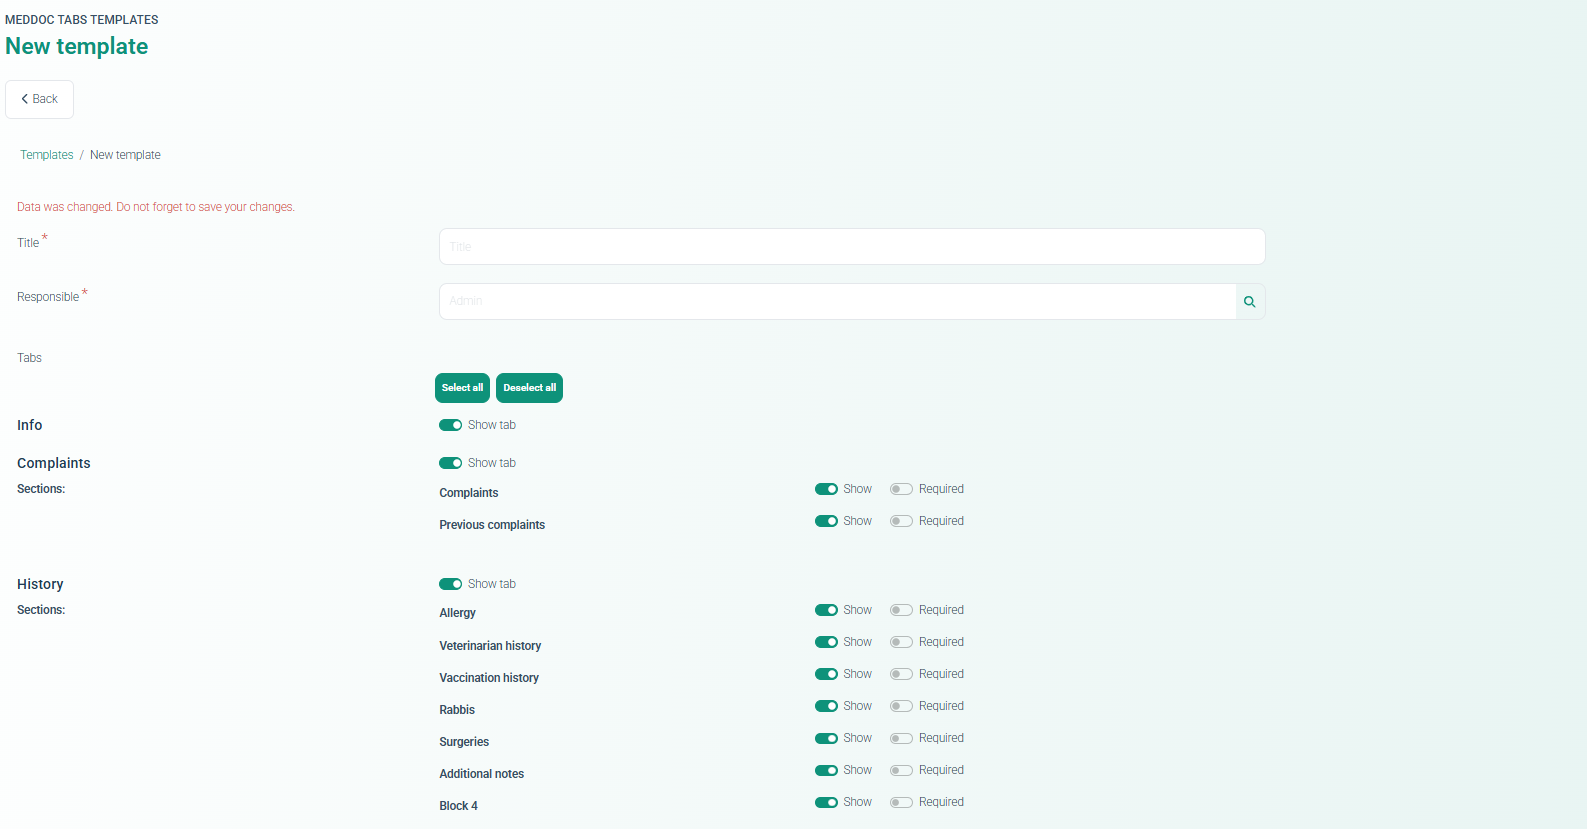Screen dimensions: 1587x829
Task: Turn off Show for Allergy section
Action: point(826,610)
